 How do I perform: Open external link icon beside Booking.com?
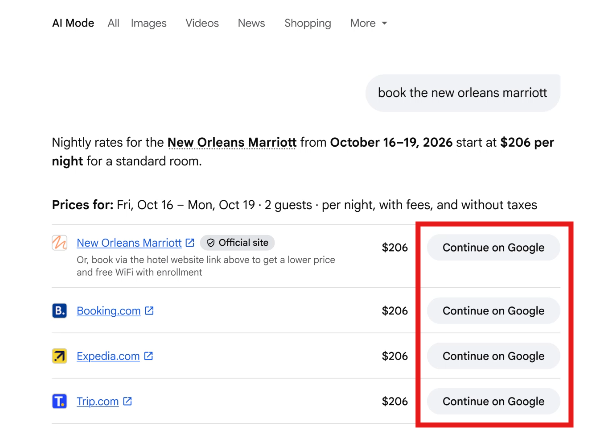pyautogui.click(x=149, y=310)
